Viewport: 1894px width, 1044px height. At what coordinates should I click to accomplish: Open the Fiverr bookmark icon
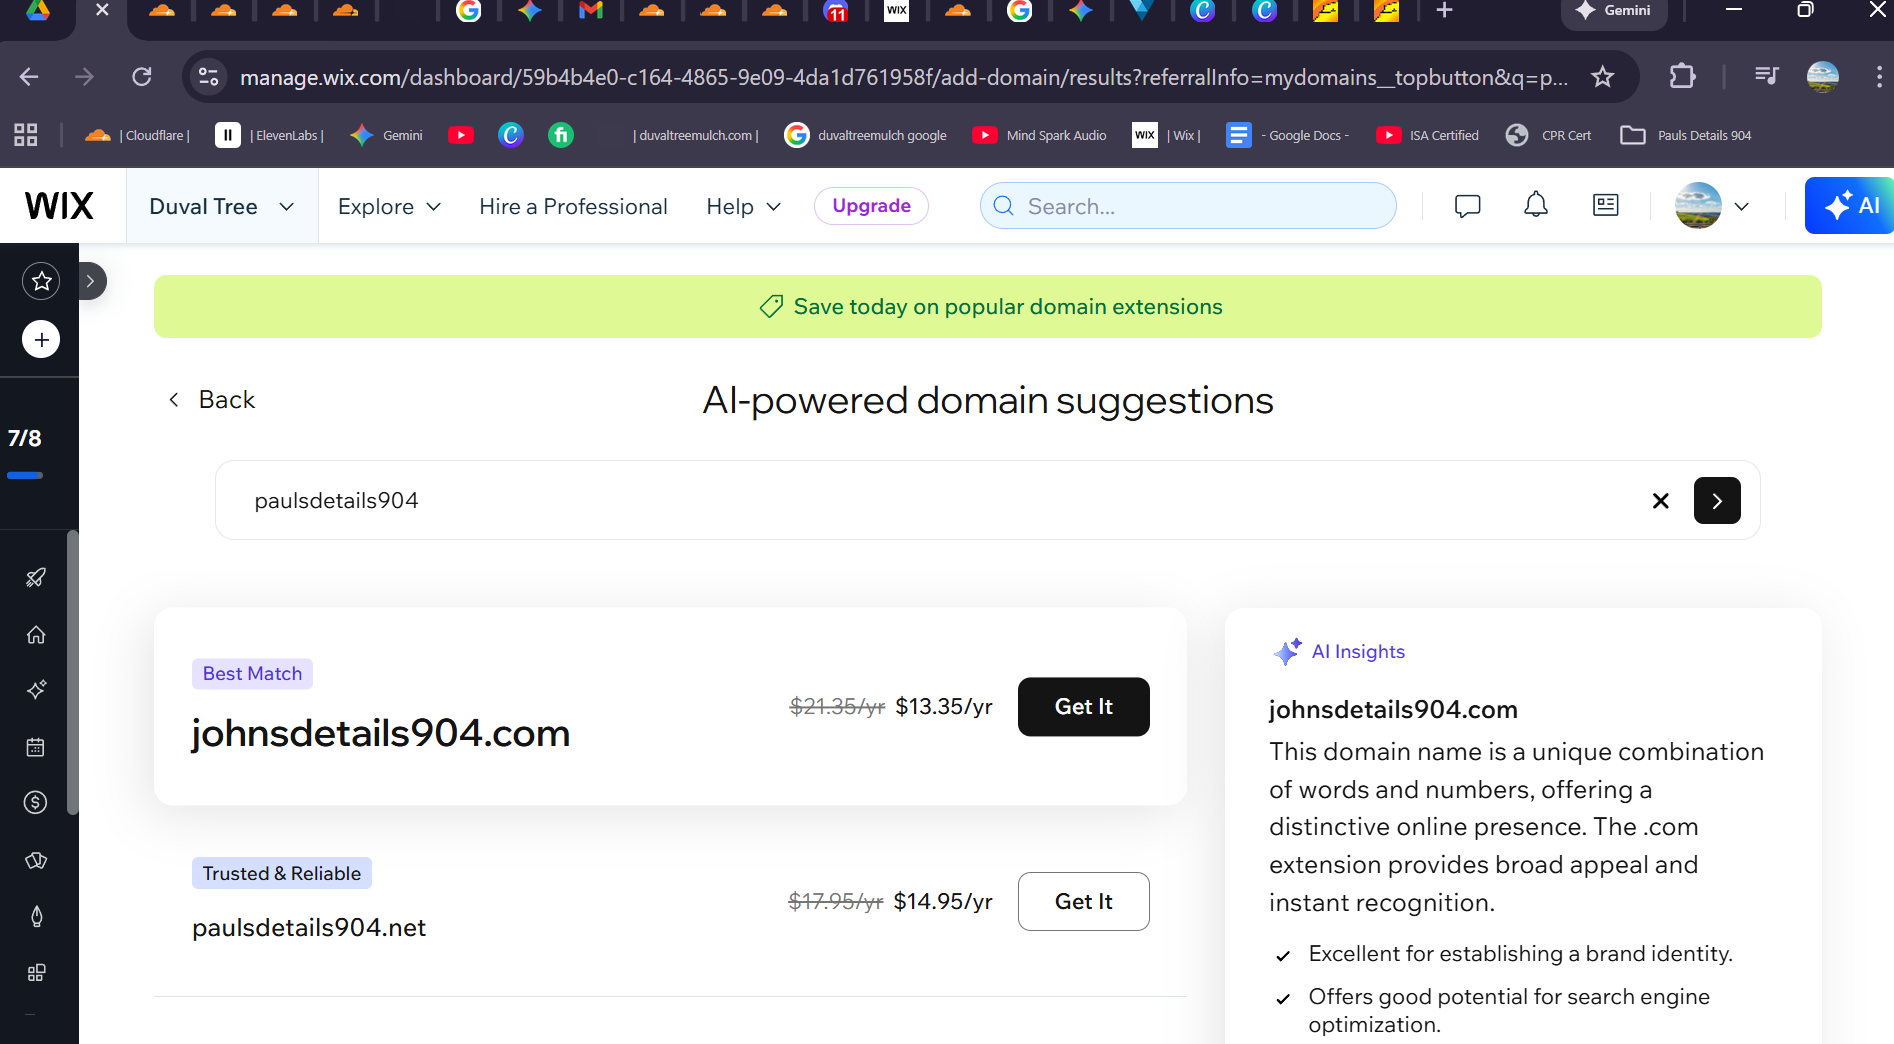(561, 135)
